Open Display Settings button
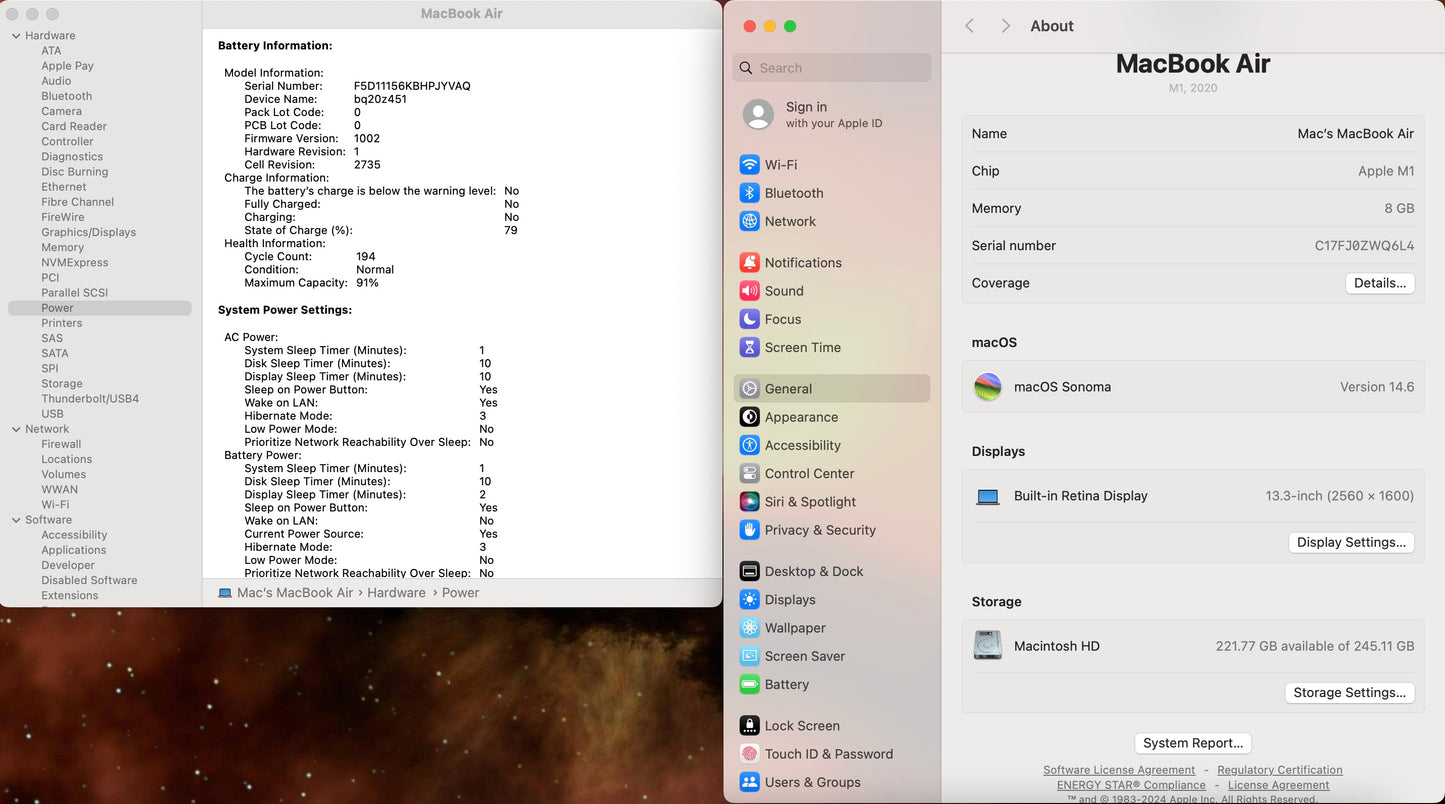 1350,542
